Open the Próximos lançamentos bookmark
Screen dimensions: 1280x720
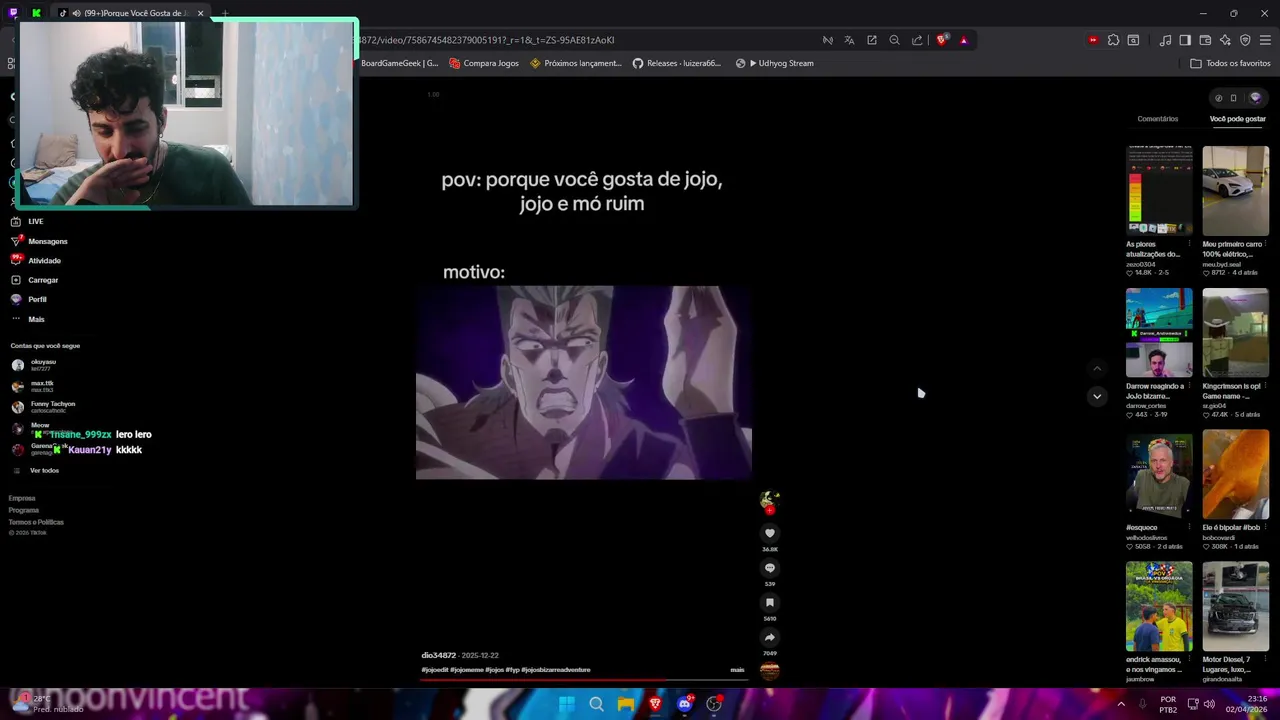(576, 63)
